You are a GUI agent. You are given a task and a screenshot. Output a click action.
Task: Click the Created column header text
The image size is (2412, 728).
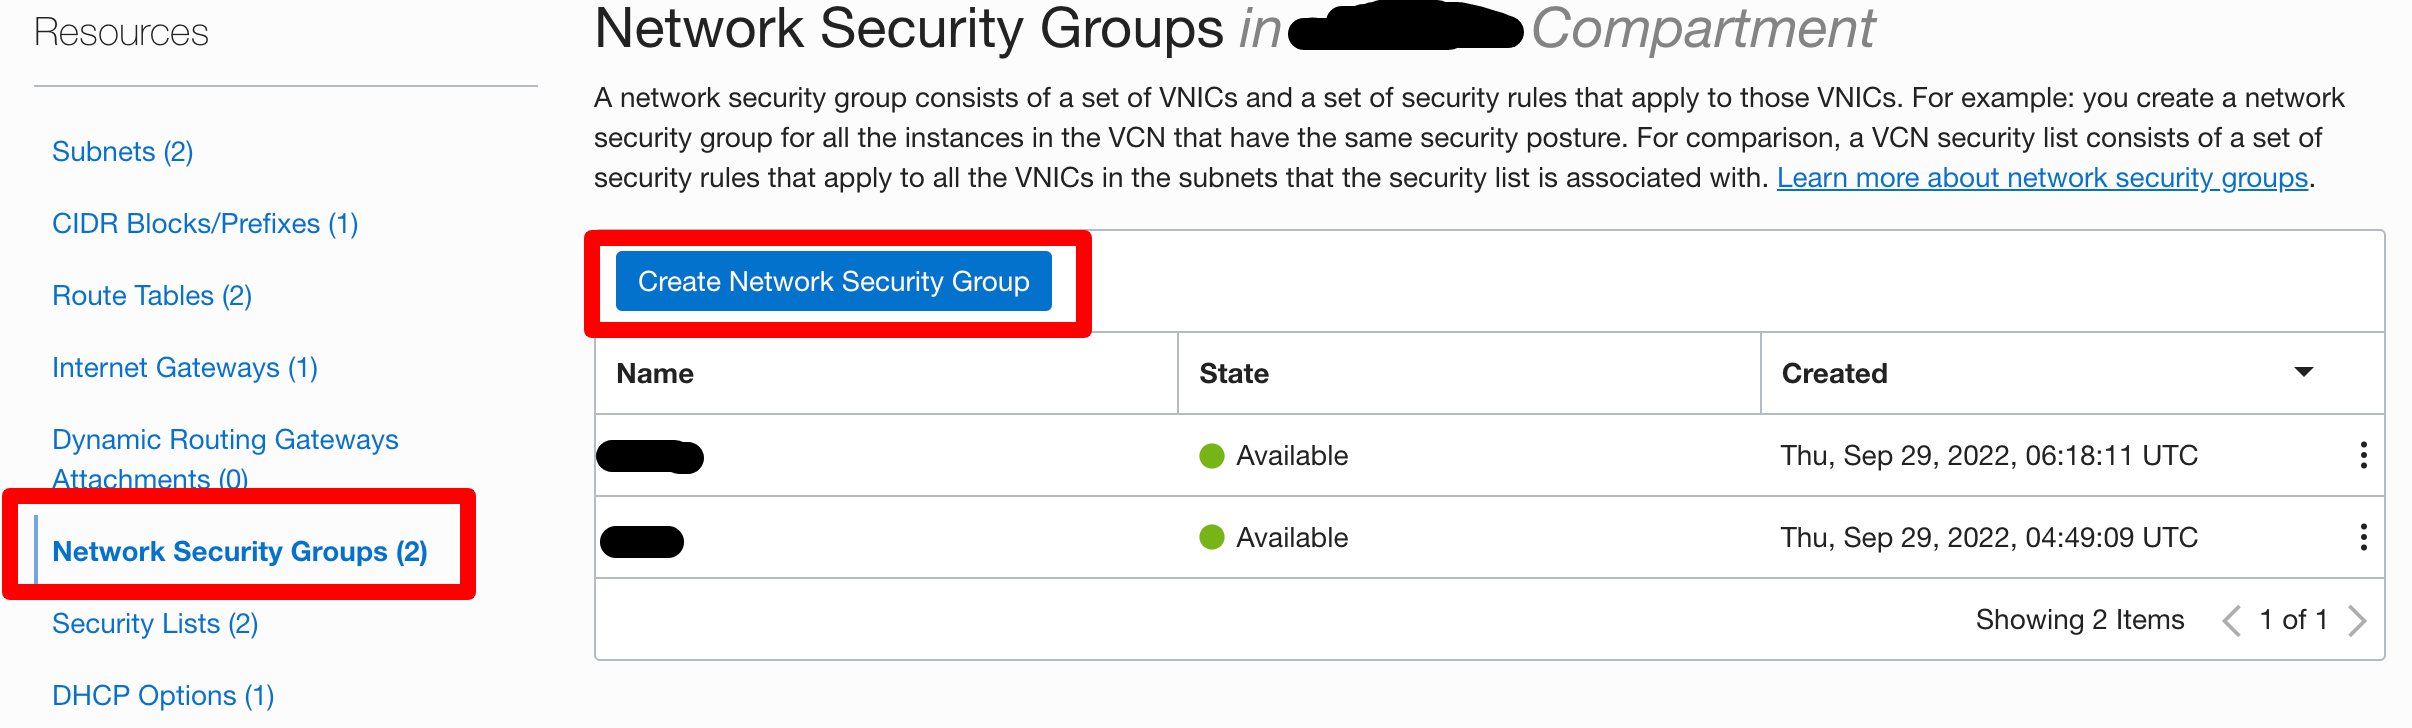tap(1834, 373)
